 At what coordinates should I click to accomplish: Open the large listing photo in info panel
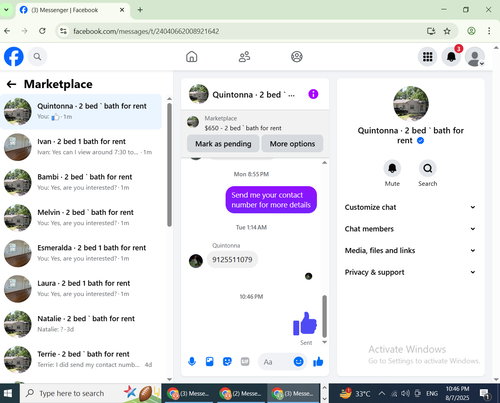(x=411, y=104)
